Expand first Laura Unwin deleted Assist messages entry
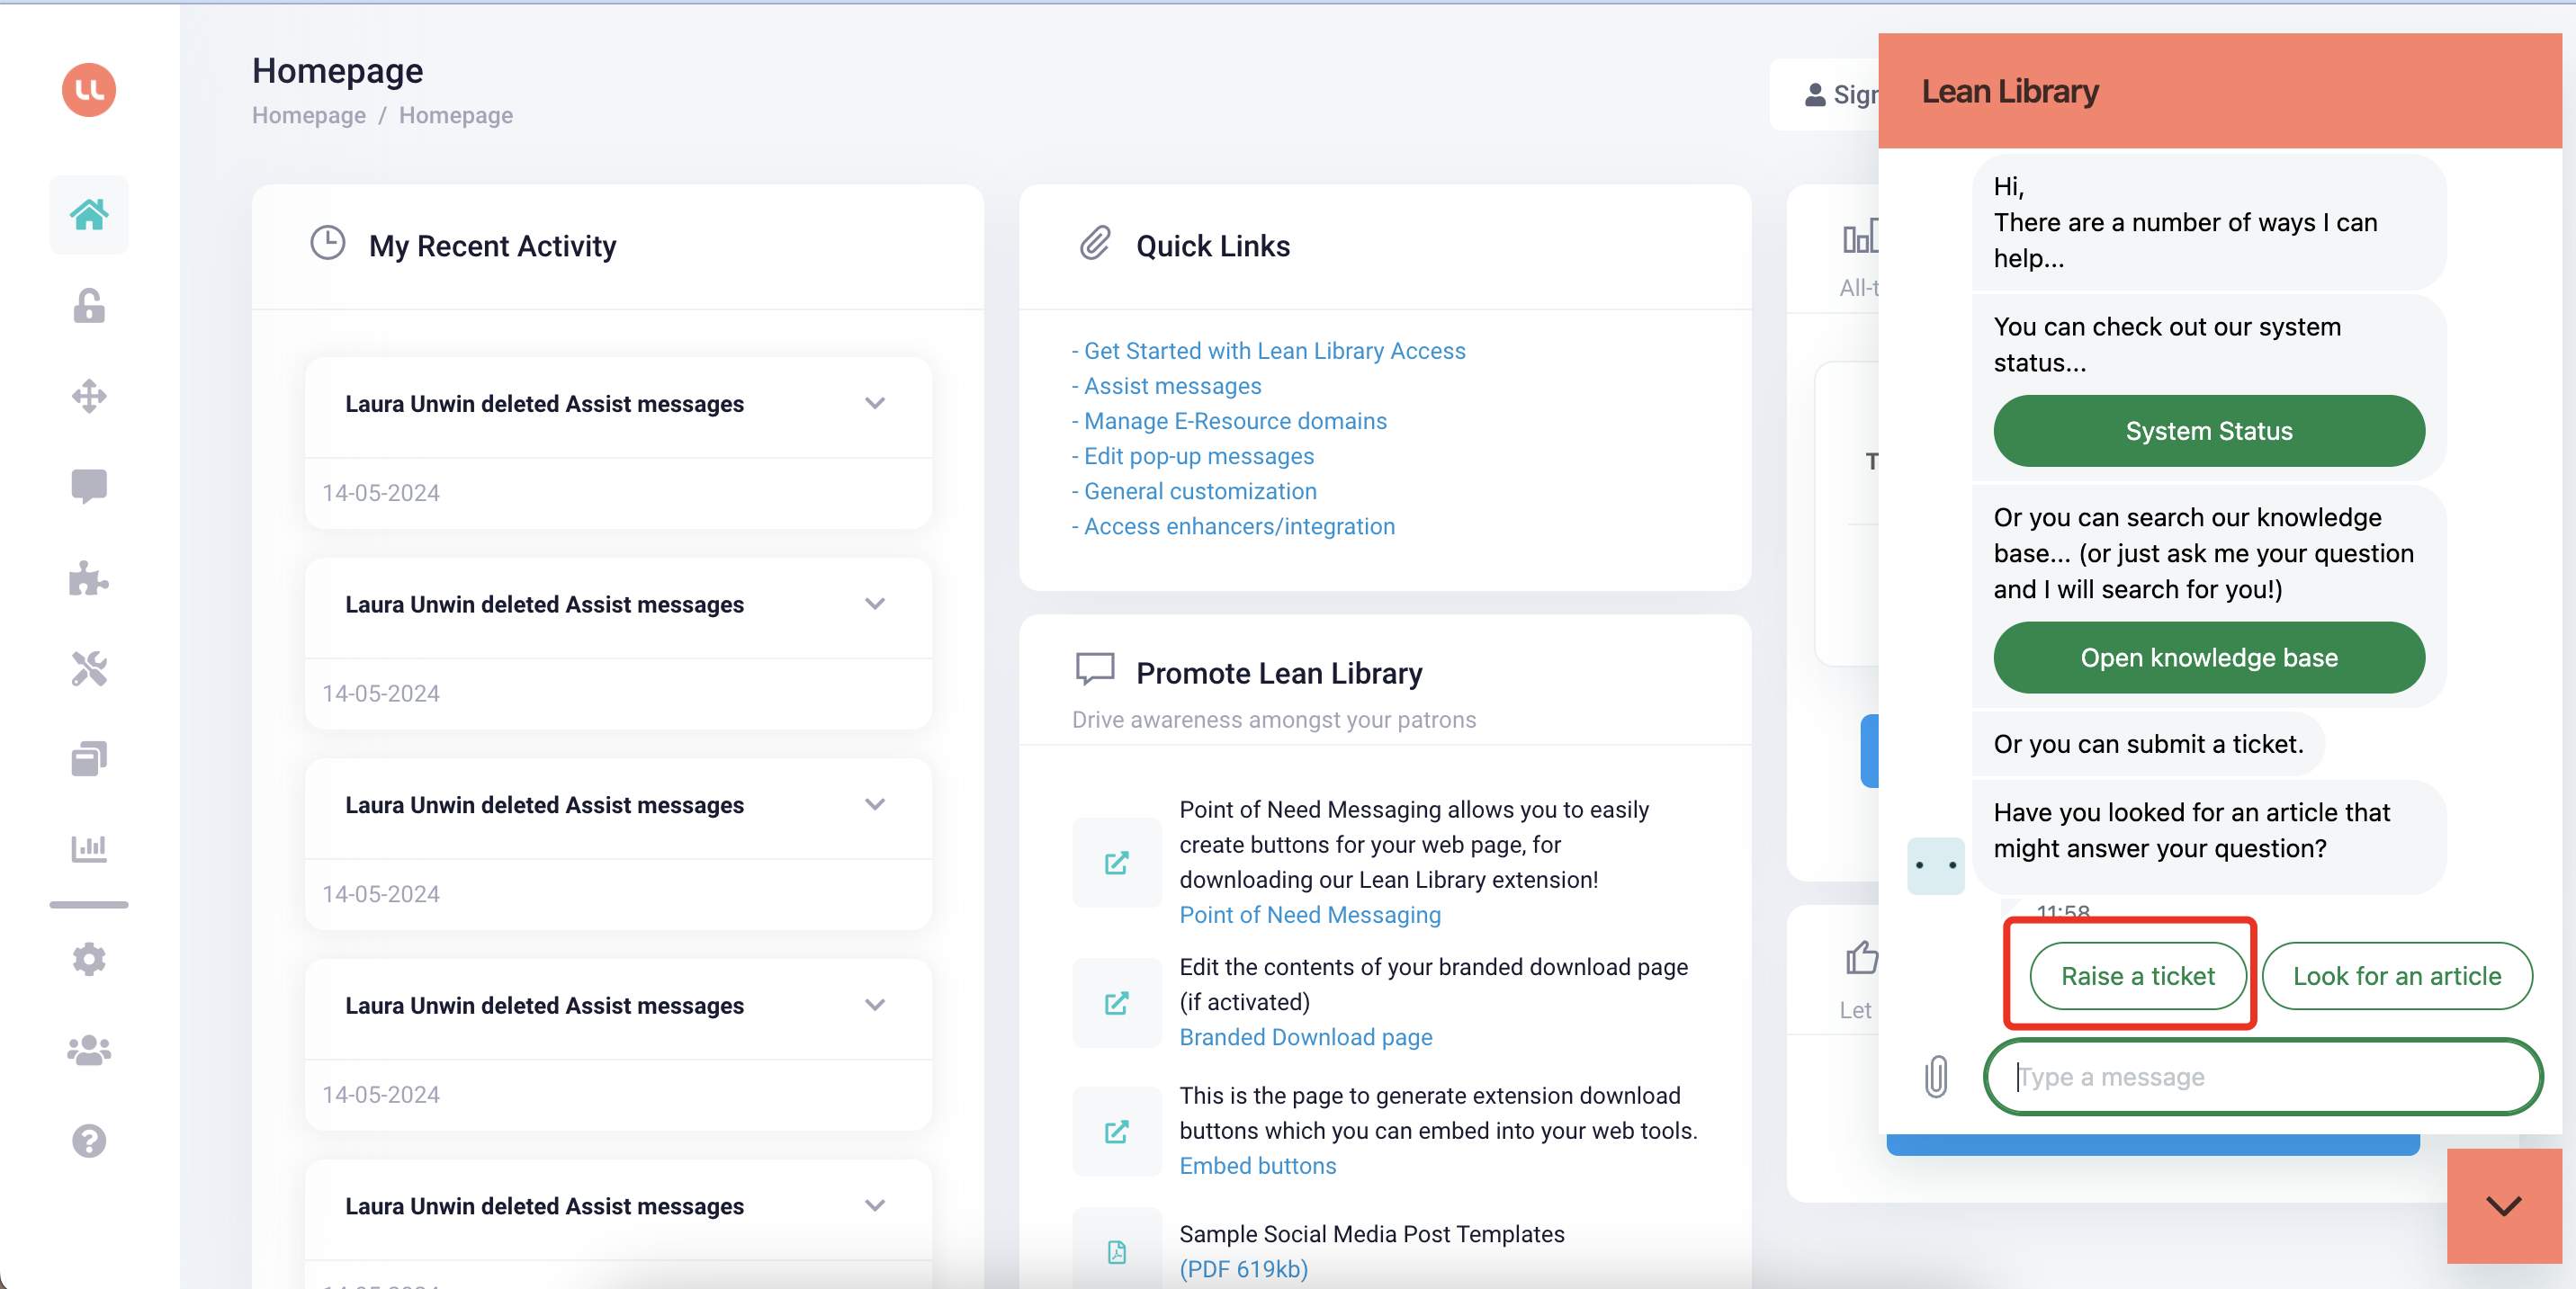The height and width of the screenshot is (1289, 2576). pos(875,403)
